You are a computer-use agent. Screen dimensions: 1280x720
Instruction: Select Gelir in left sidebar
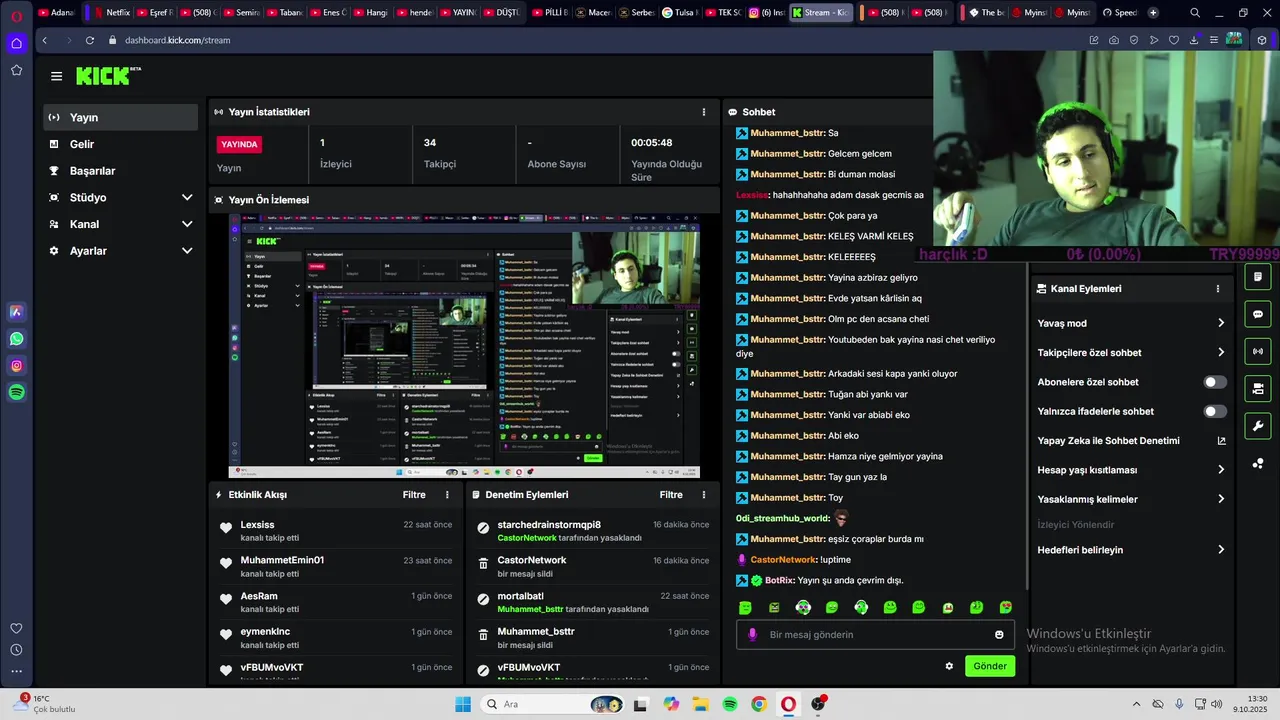click(x=120, y=144)
